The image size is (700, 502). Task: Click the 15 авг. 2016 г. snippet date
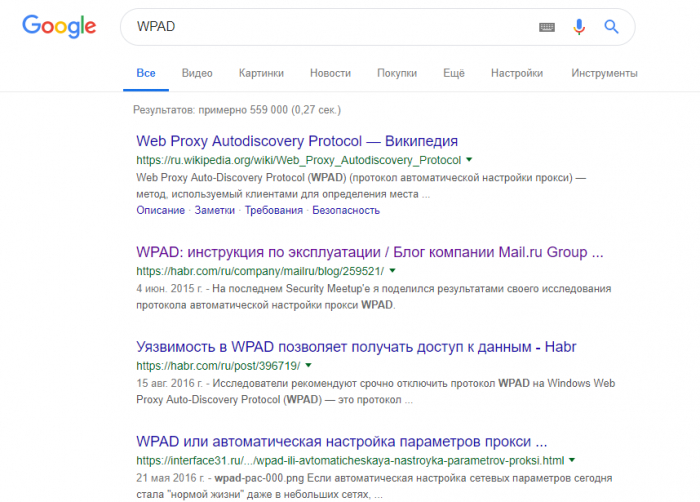(170, 383)
